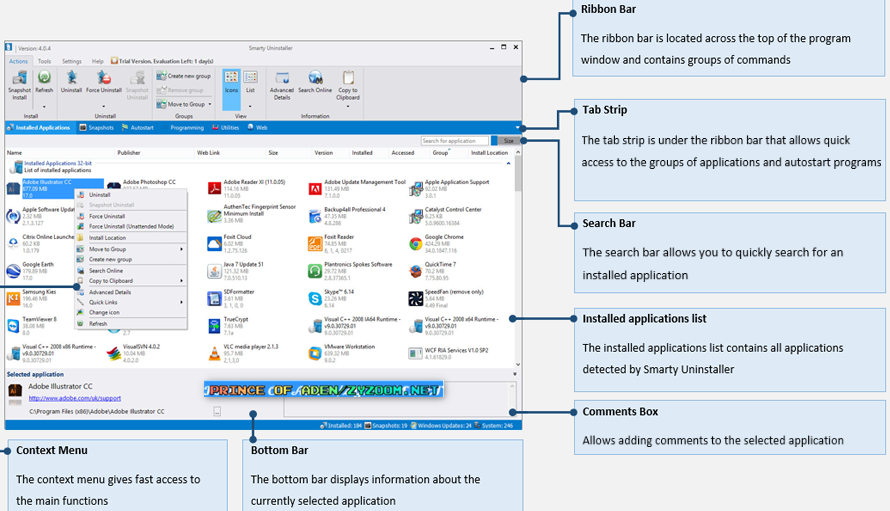
Task: Click Create new group in the ribbon
Action: point(183,76)
